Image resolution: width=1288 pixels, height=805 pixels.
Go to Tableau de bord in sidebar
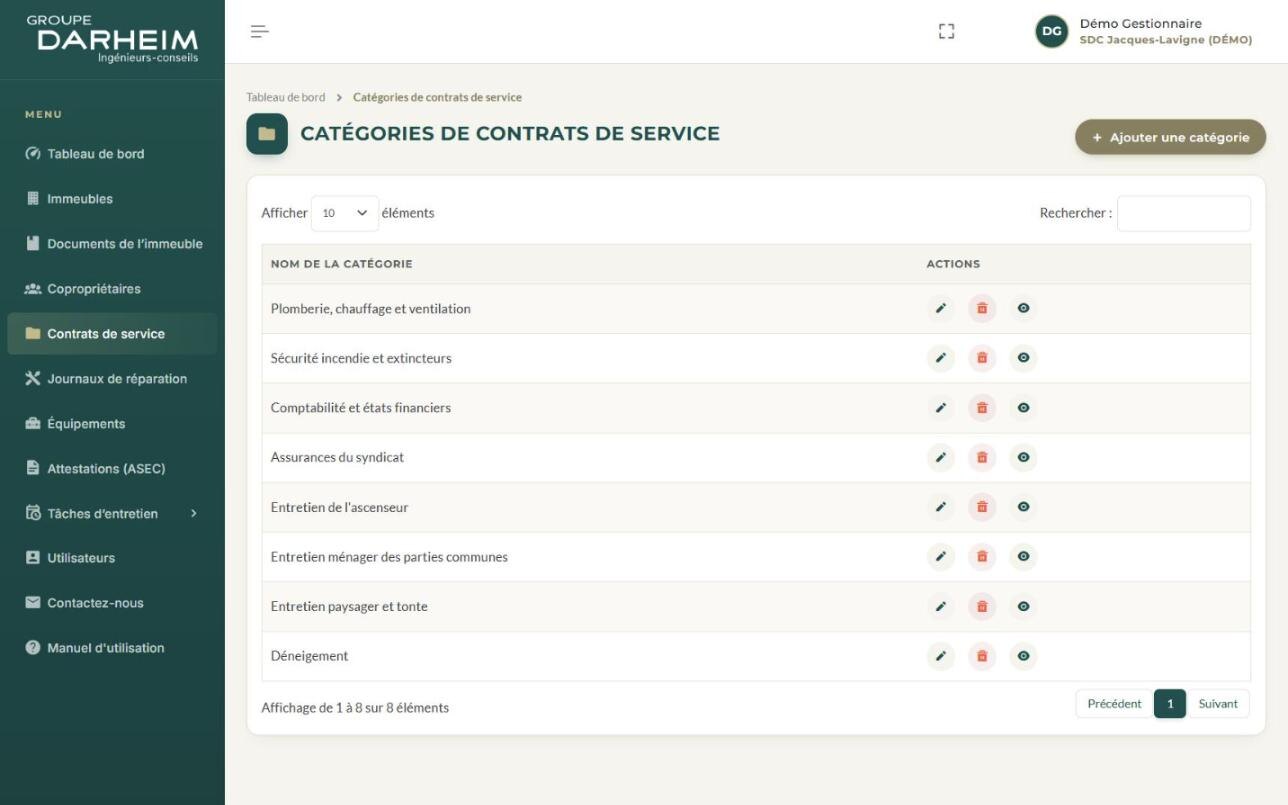112,154
